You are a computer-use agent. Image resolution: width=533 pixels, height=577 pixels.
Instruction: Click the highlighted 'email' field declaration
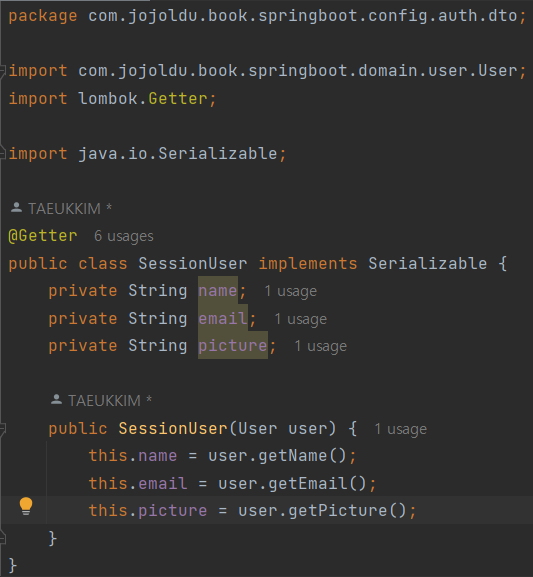pos(223,318)
